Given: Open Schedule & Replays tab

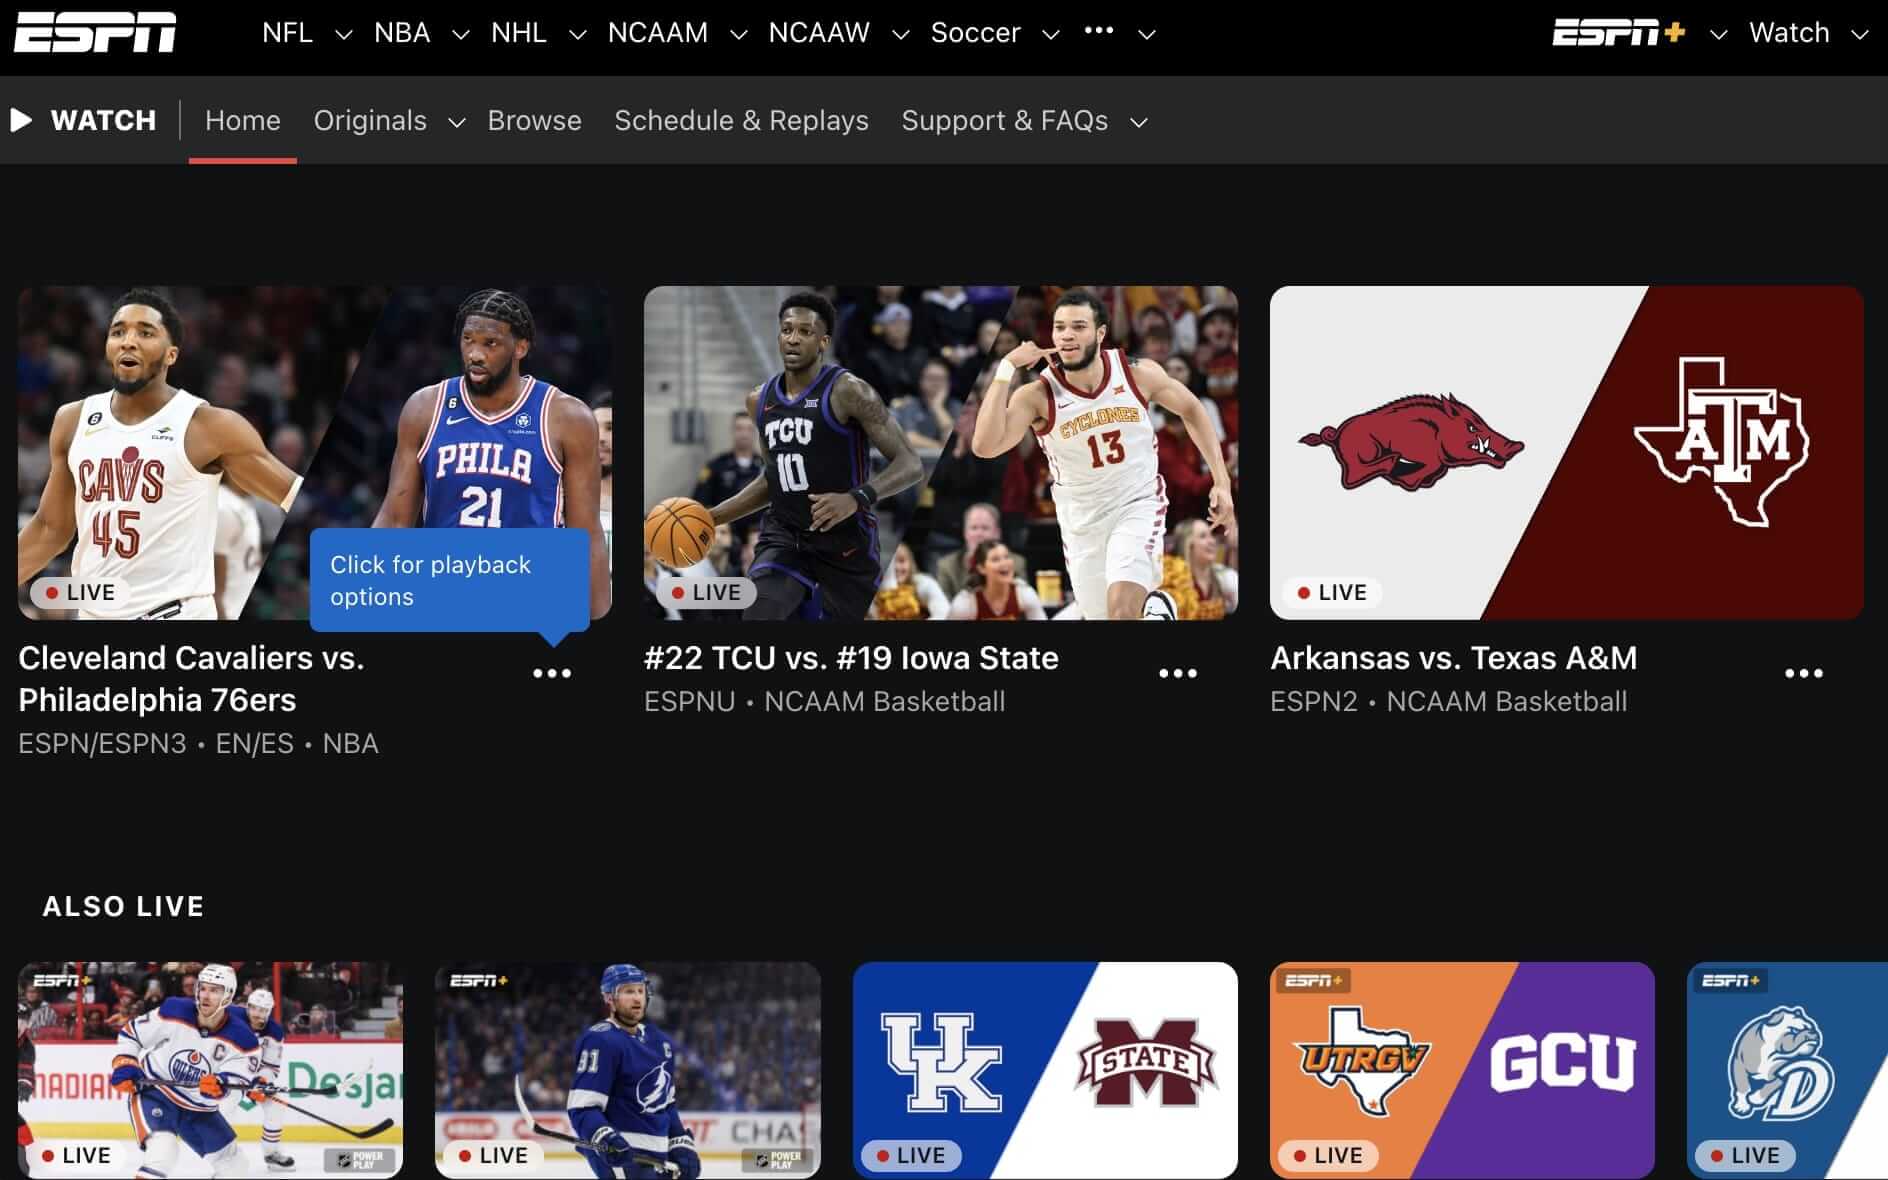Looking at the screenshot, I should click(x=741, y=121).
